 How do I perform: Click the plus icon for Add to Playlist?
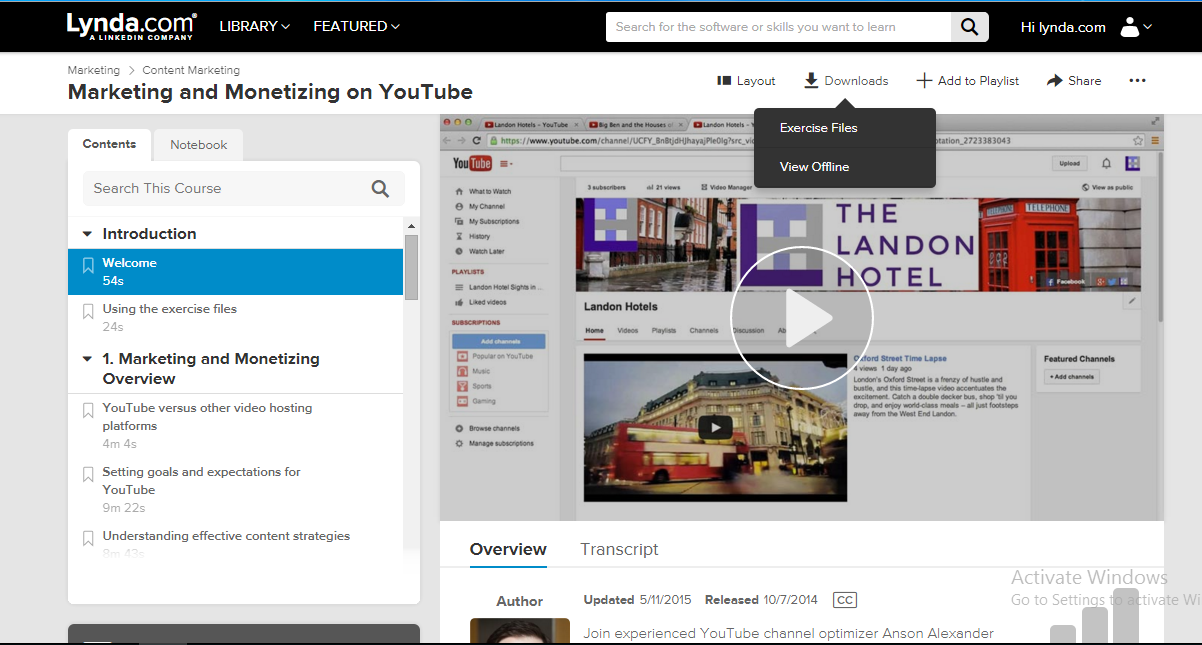(x=924, y=80)
